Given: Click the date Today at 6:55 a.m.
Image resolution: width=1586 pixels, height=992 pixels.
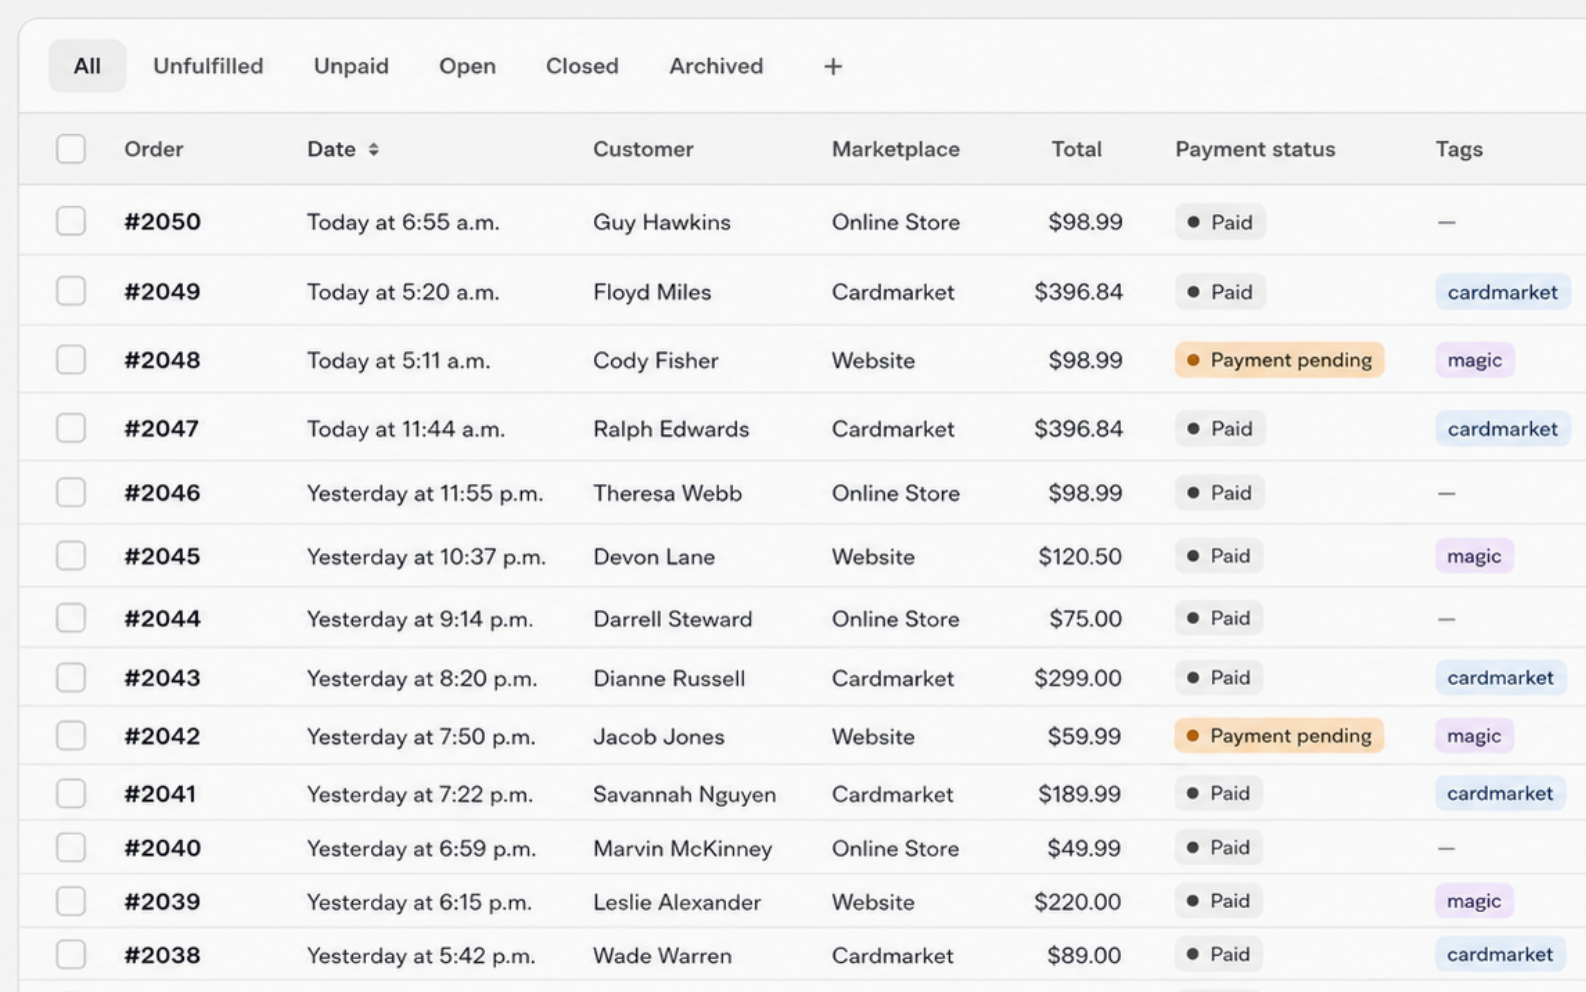Looking at the screenshot, I should [403, 222].
